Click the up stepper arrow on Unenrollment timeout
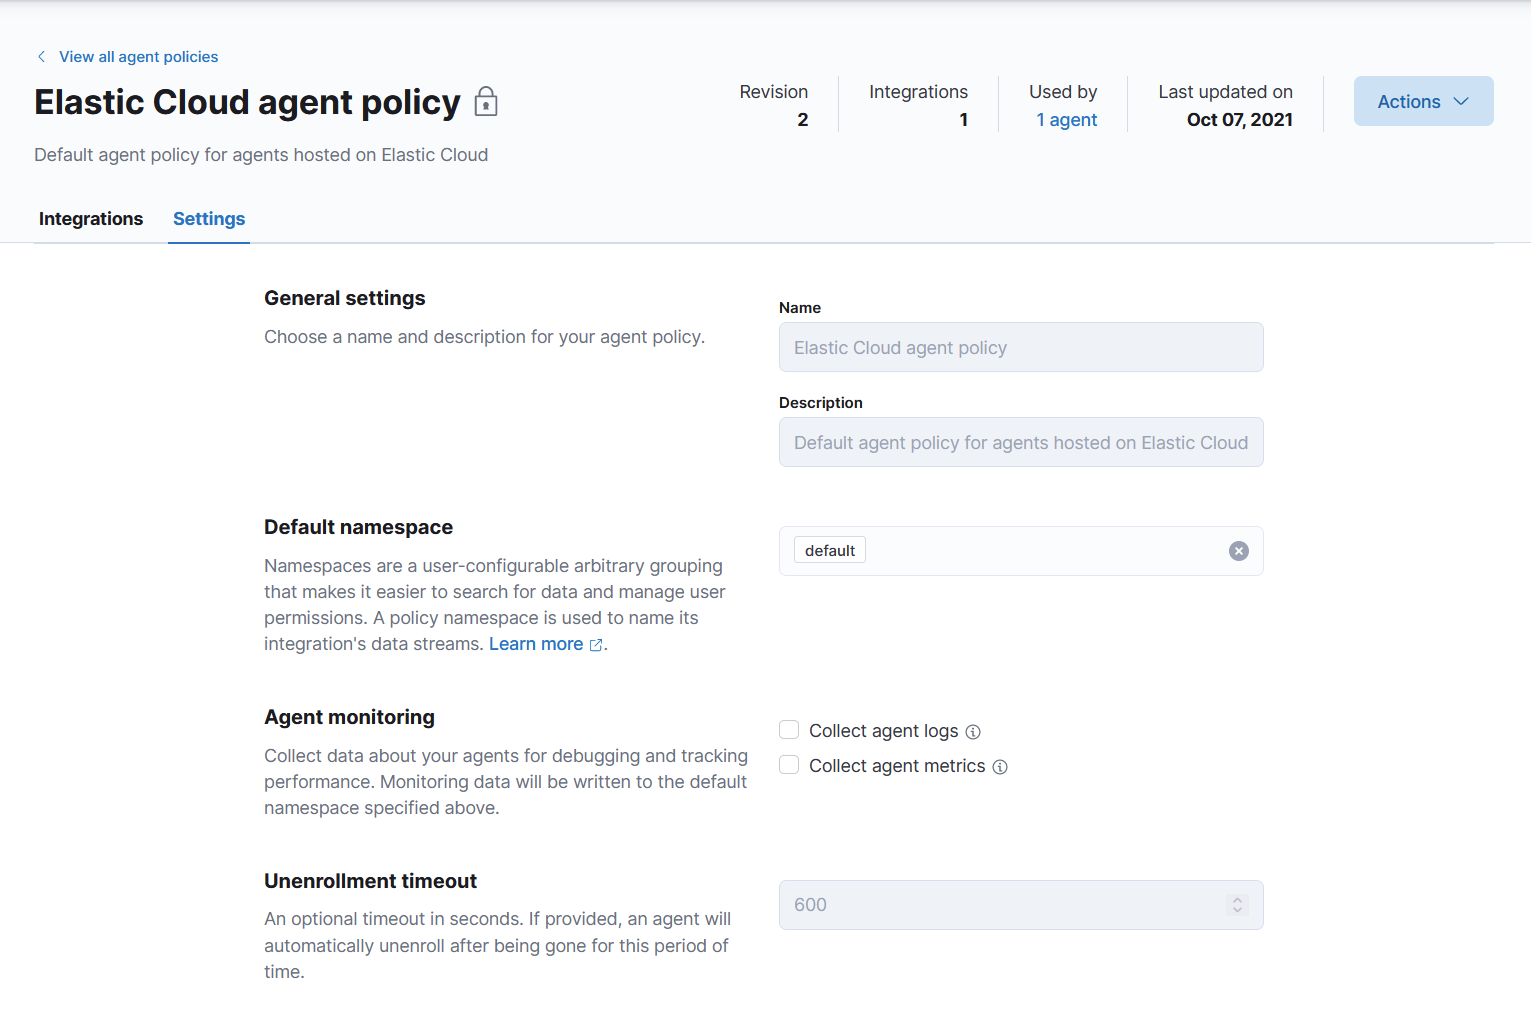Viewport: 1531px width, 1024px height. click(x=1237, y=898)
